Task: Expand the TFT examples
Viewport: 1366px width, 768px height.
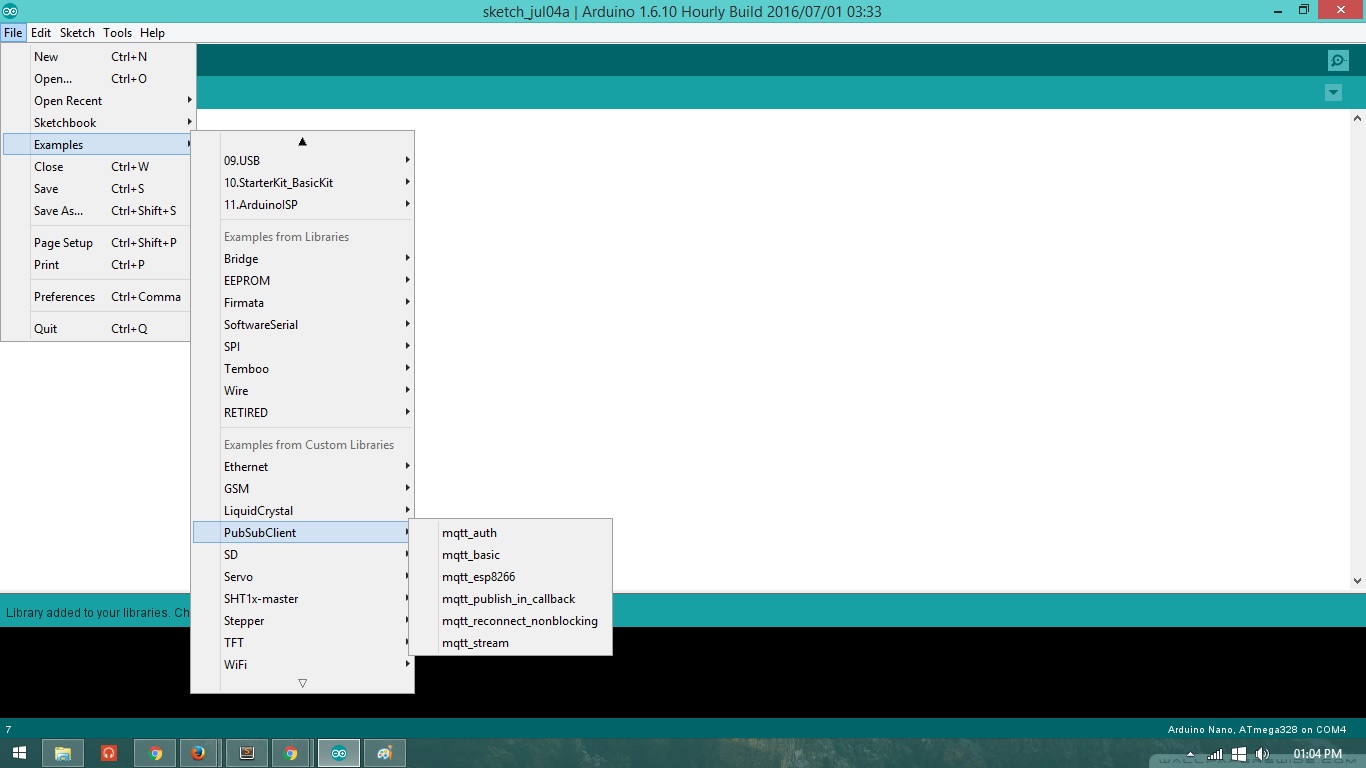Action: click(303, 643)
